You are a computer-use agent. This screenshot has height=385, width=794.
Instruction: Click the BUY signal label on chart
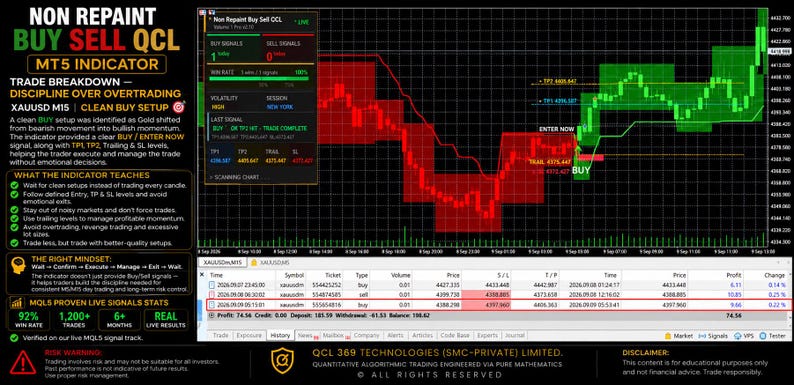click(581, 171)
